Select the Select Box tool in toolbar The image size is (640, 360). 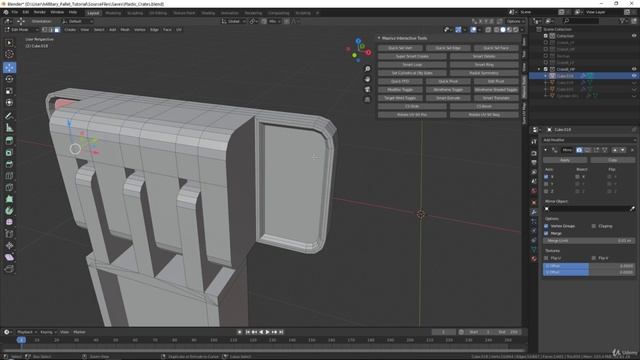[9, 43]
